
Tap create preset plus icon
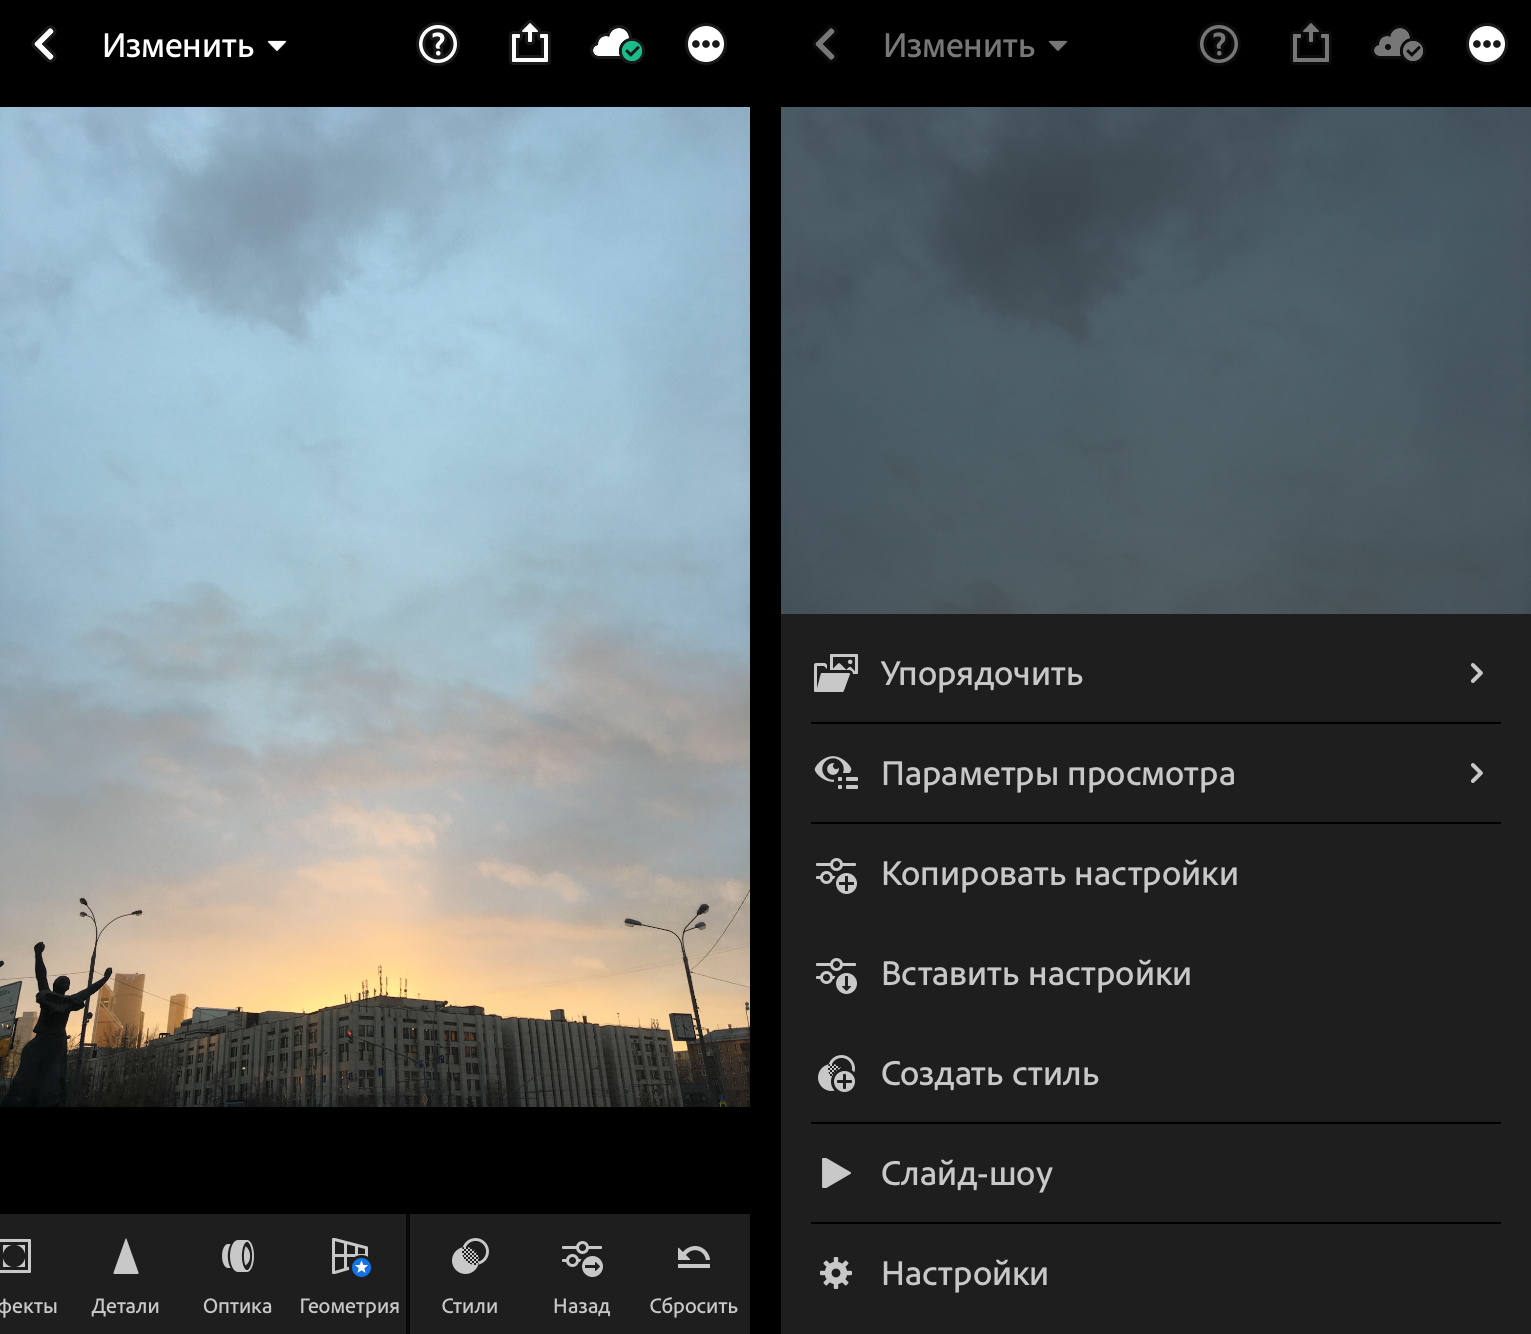pos(836,1074)
